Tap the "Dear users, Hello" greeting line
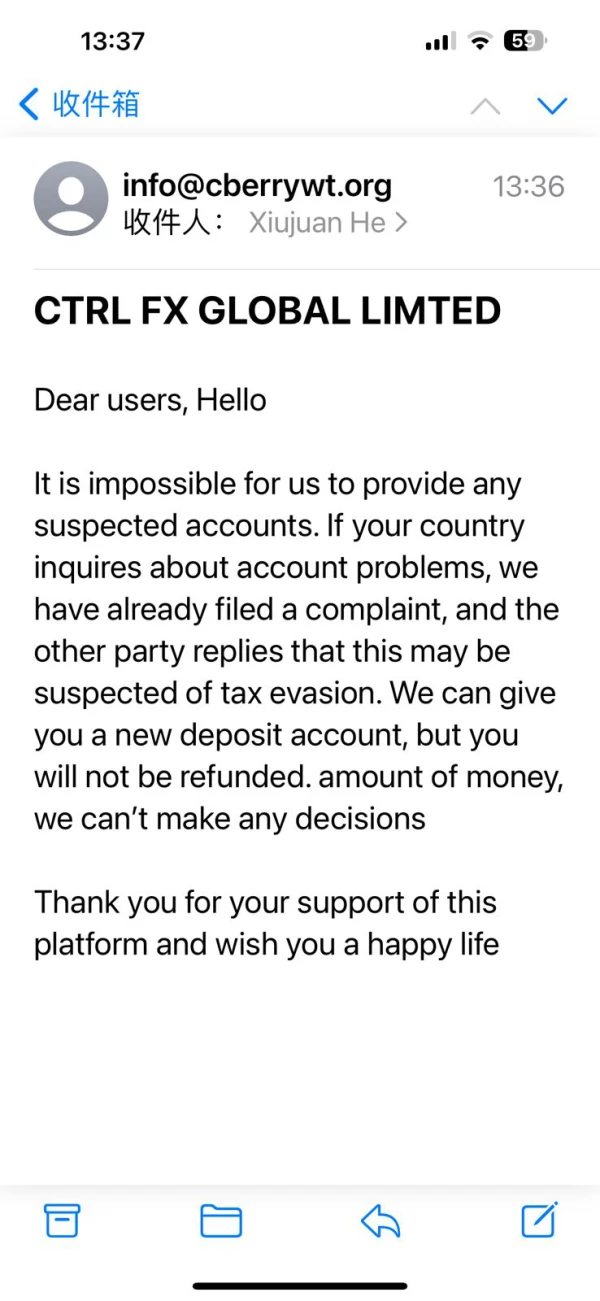The height and width of the screenshot is (1301, 600). [150, 400]
